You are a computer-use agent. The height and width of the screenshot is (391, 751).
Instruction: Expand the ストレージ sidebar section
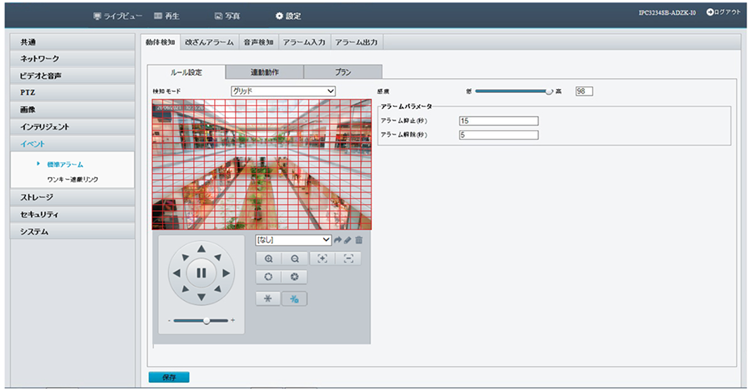coord(72,197)
